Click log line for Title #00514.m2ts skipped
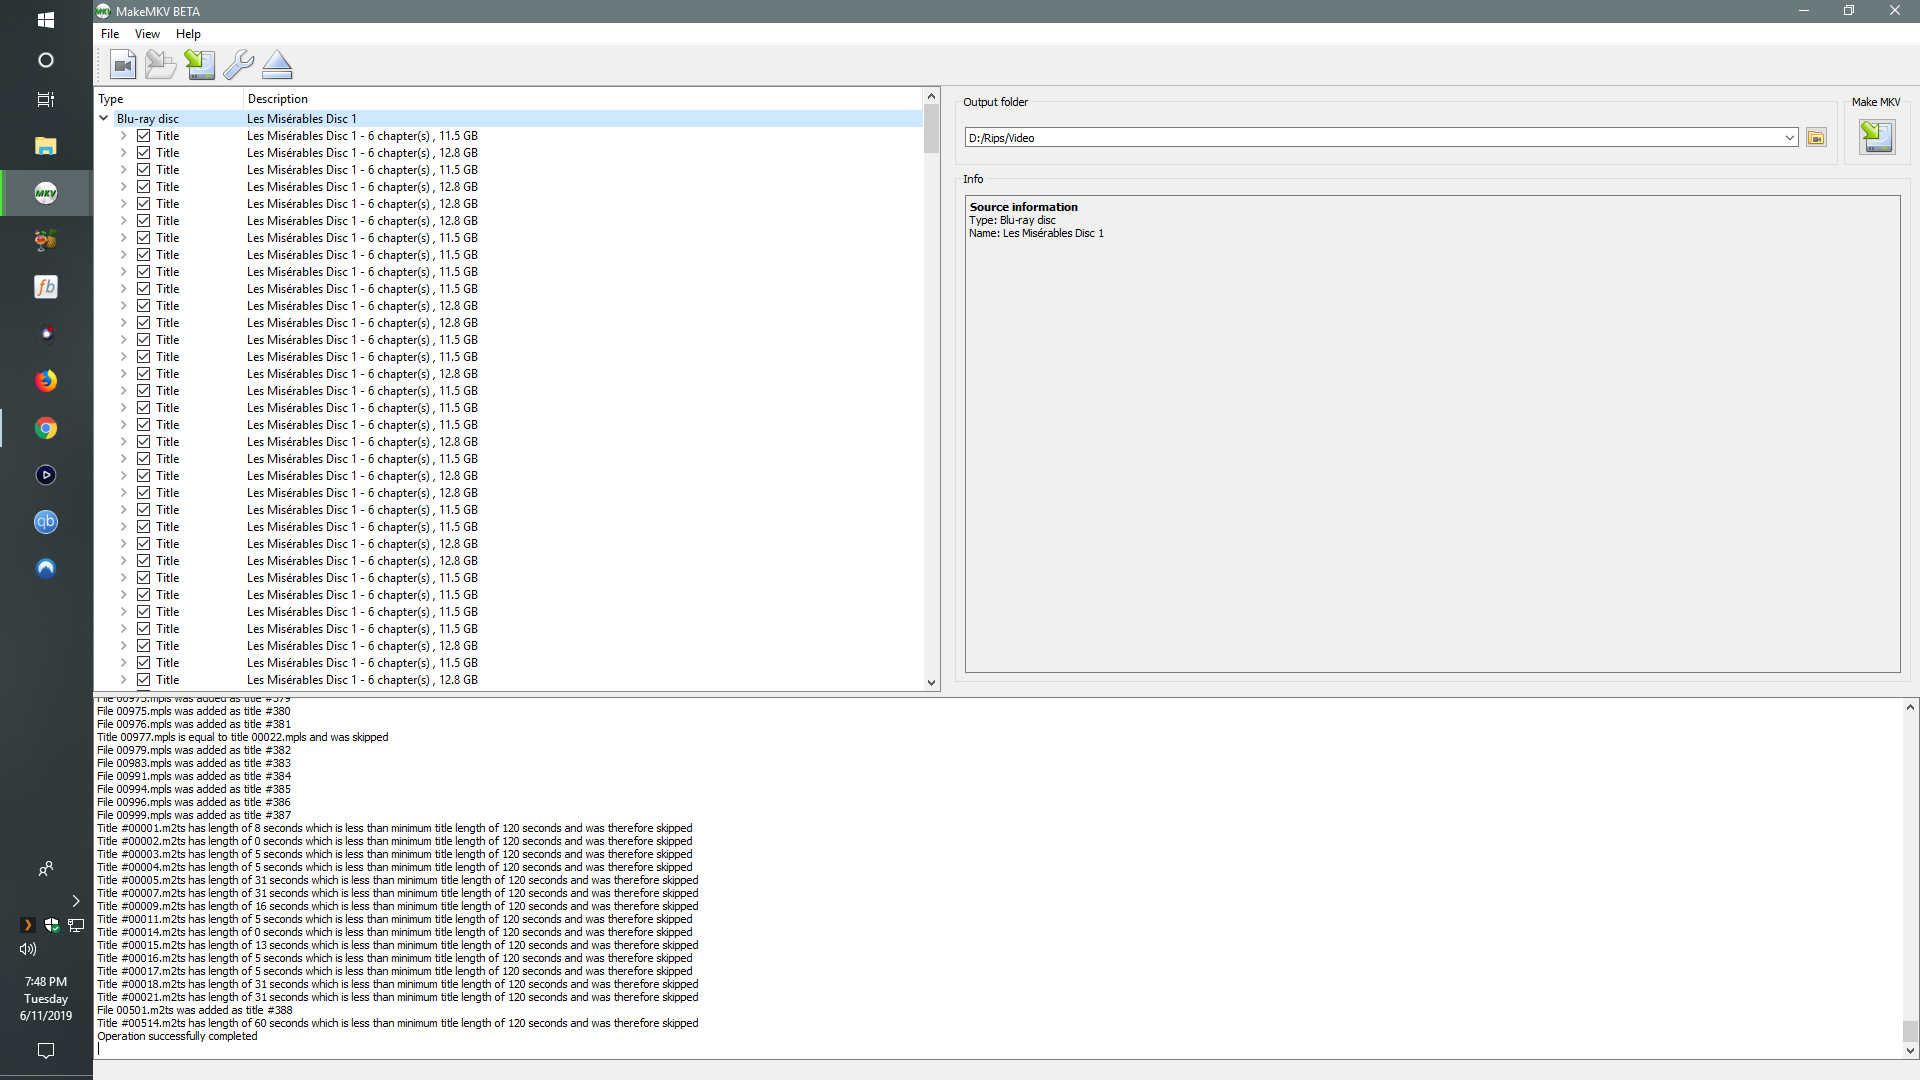The image size is (1920, 1080). coord(398,1024)
